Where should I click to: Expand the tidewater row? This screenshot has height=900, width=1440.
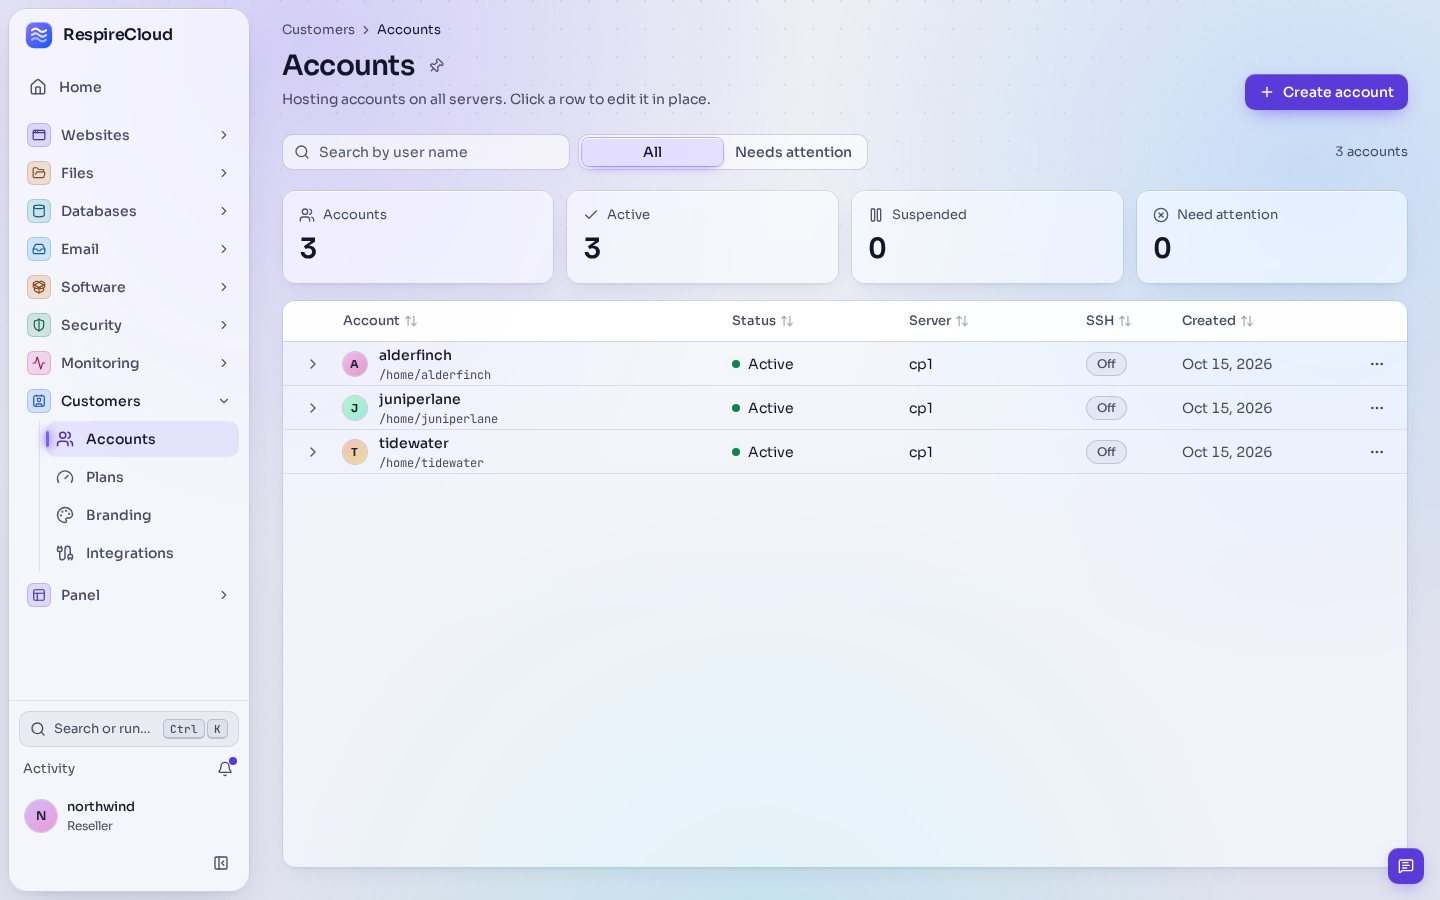[x=312, y=452]
